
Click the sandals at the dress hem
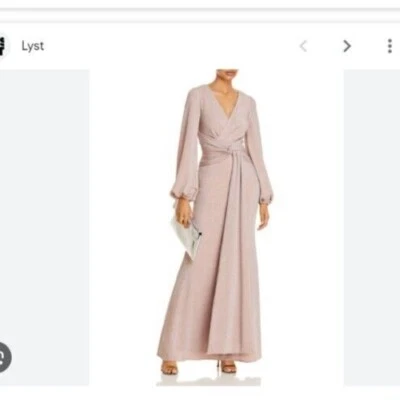coord(200,367)
